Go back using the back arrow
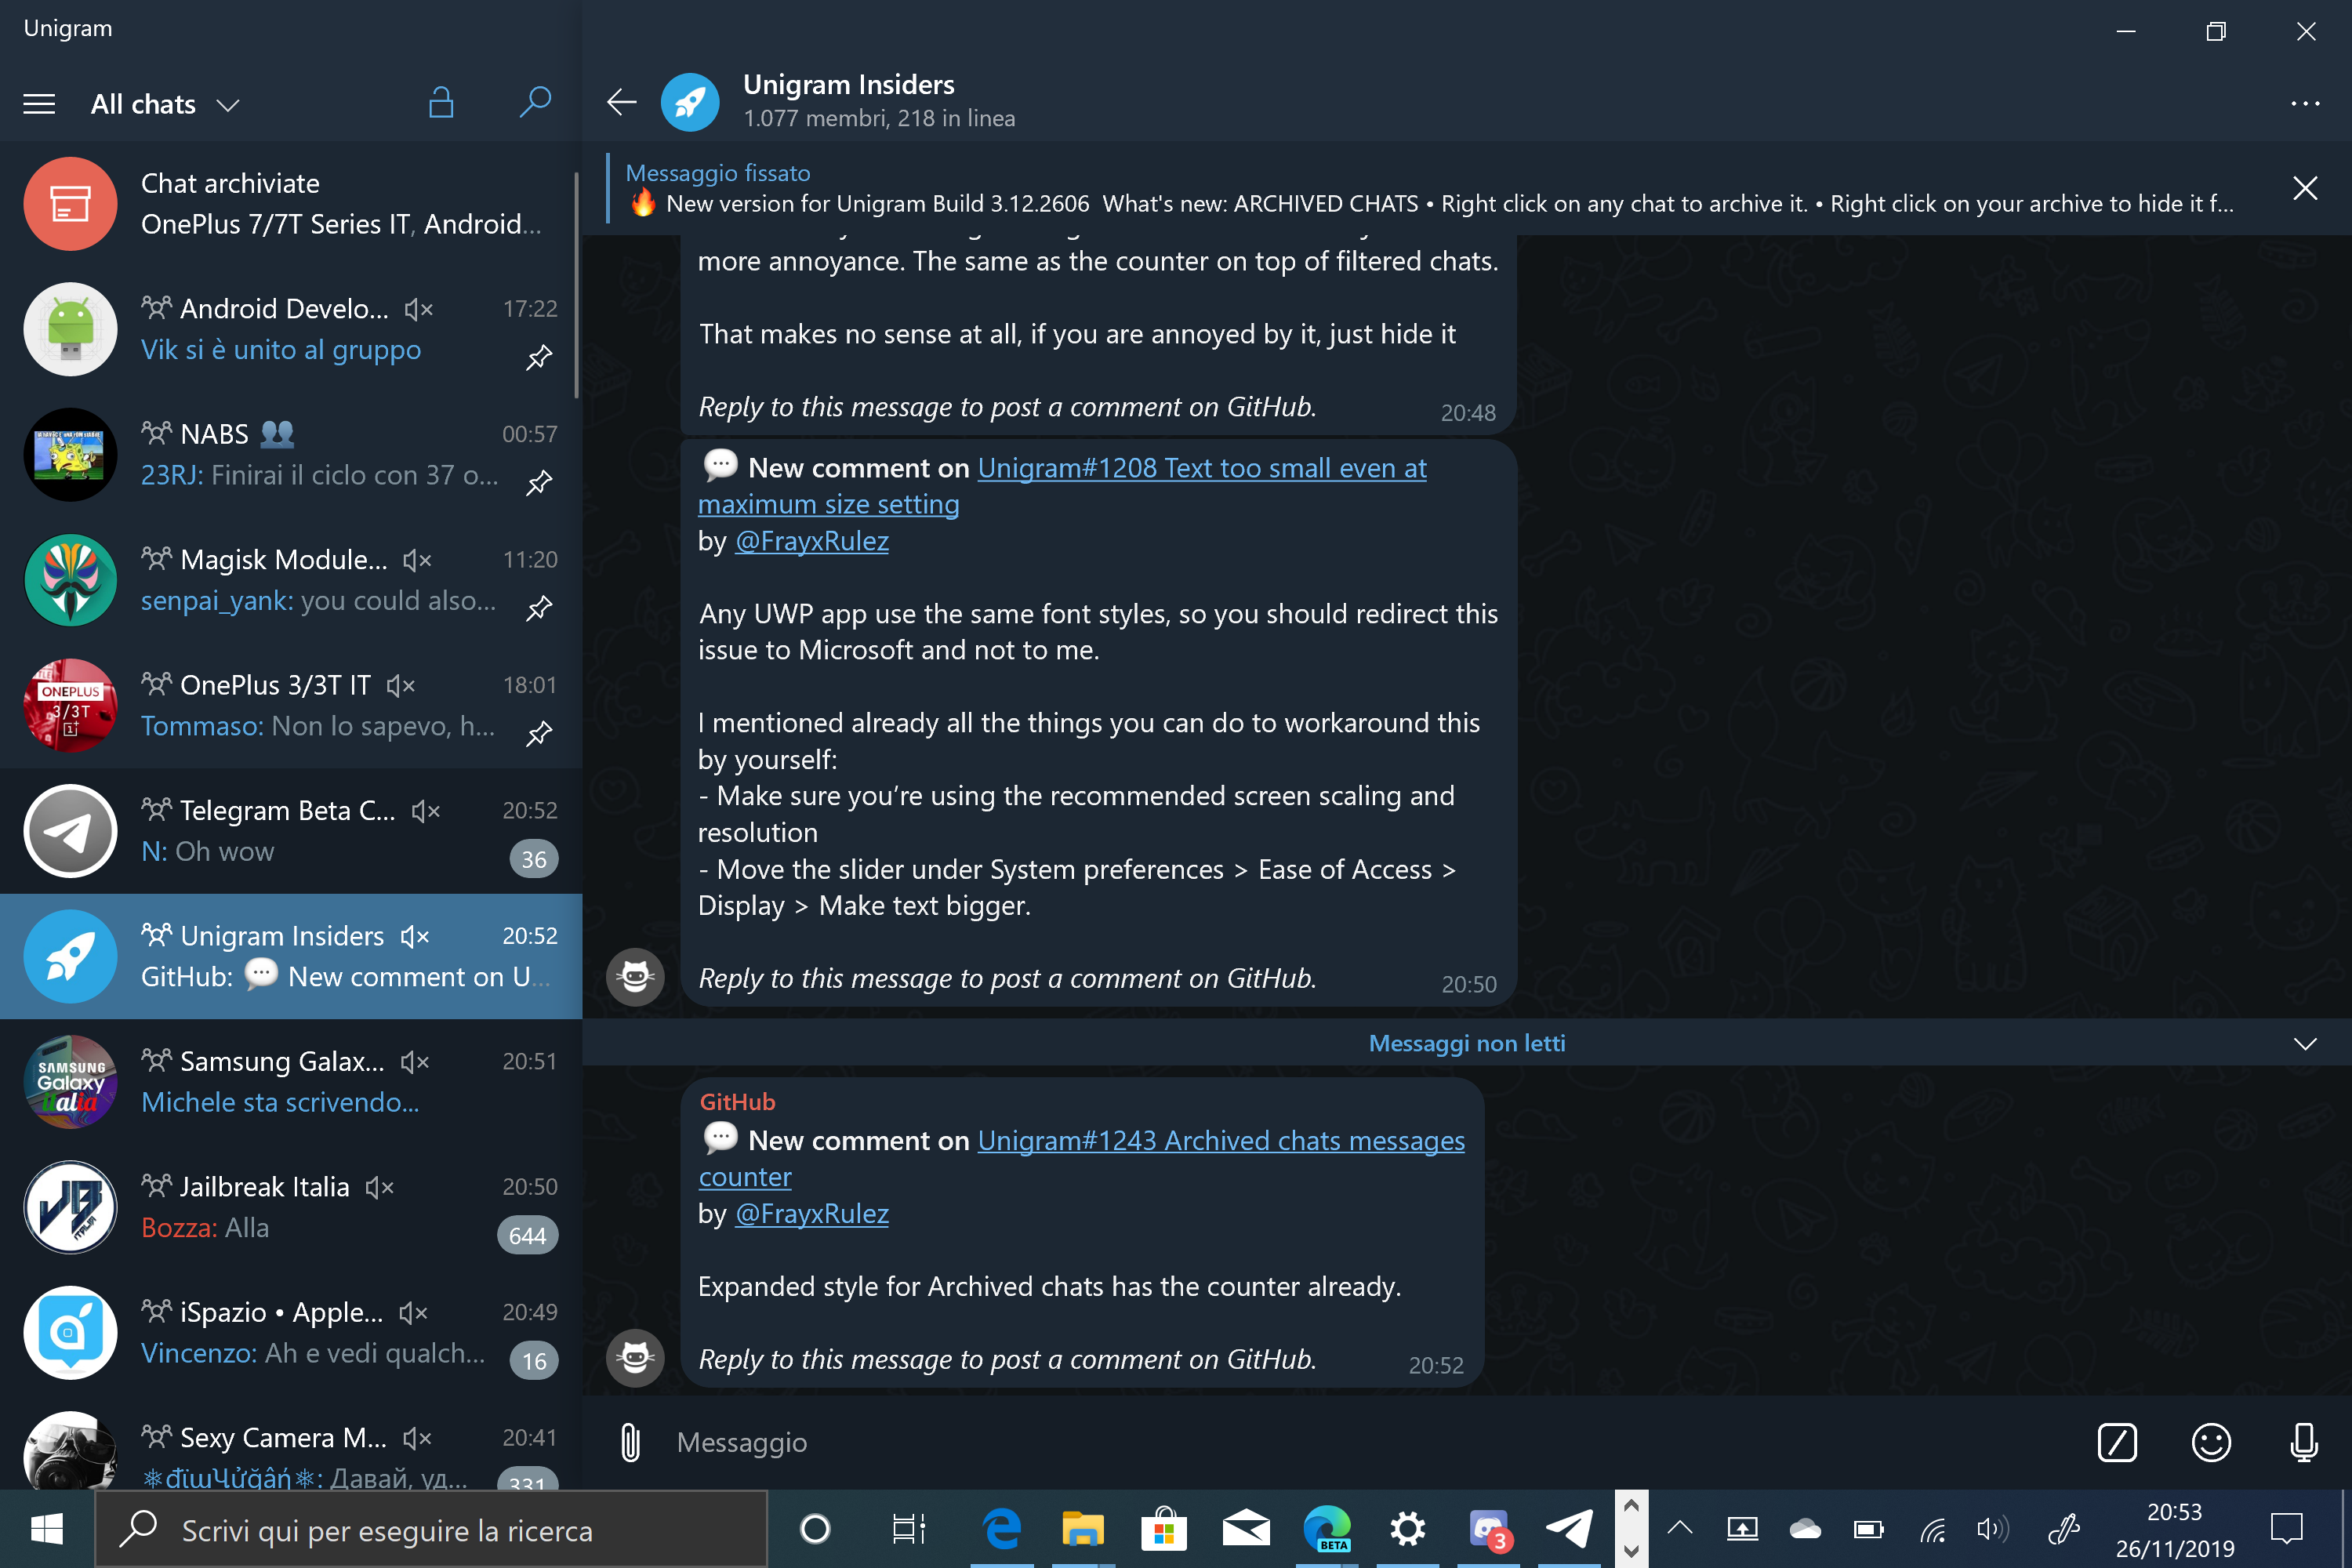 pos(620,101)
